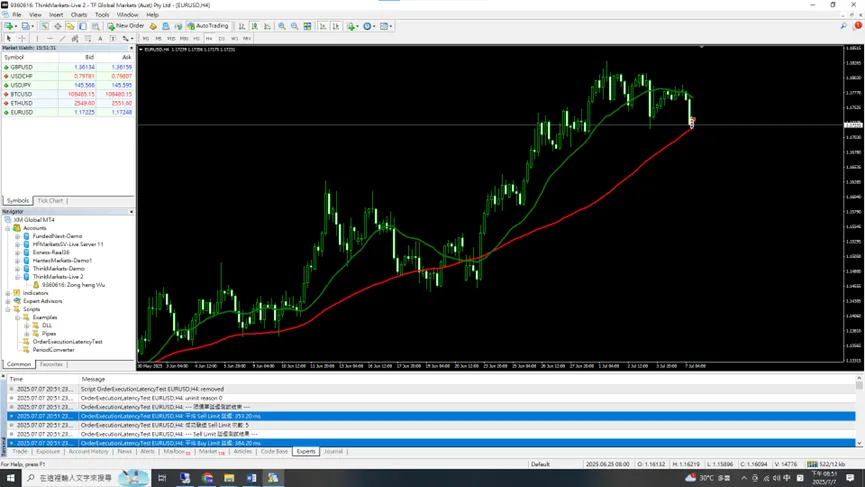Switch timeframe to W1
The height and width of the screenshot is (487, 865).
(x=234, y=39)
